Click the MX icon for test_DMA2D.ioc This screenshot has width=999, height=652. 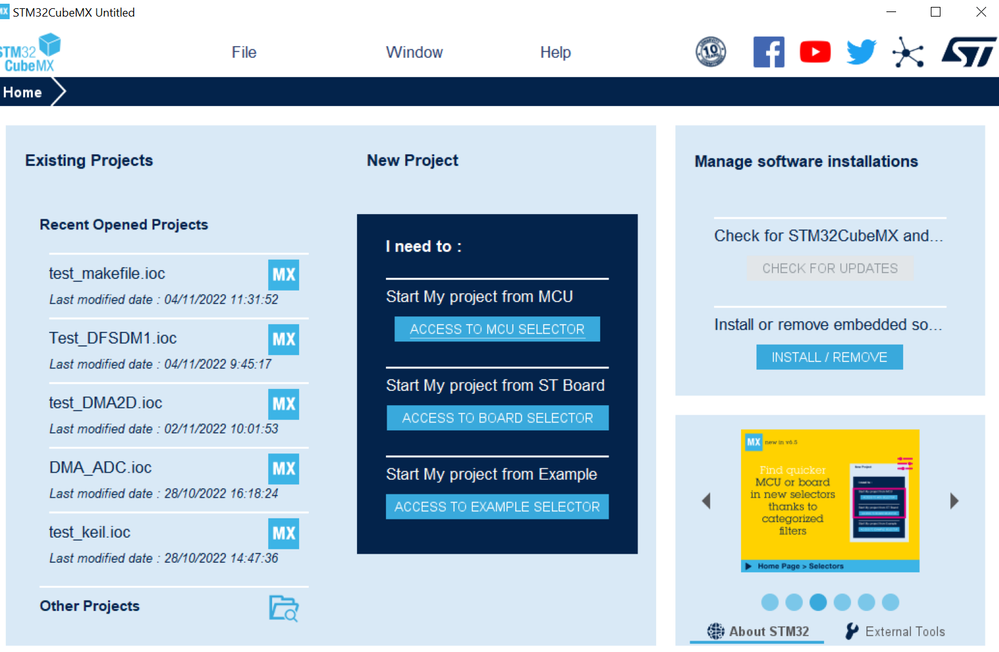284,404
